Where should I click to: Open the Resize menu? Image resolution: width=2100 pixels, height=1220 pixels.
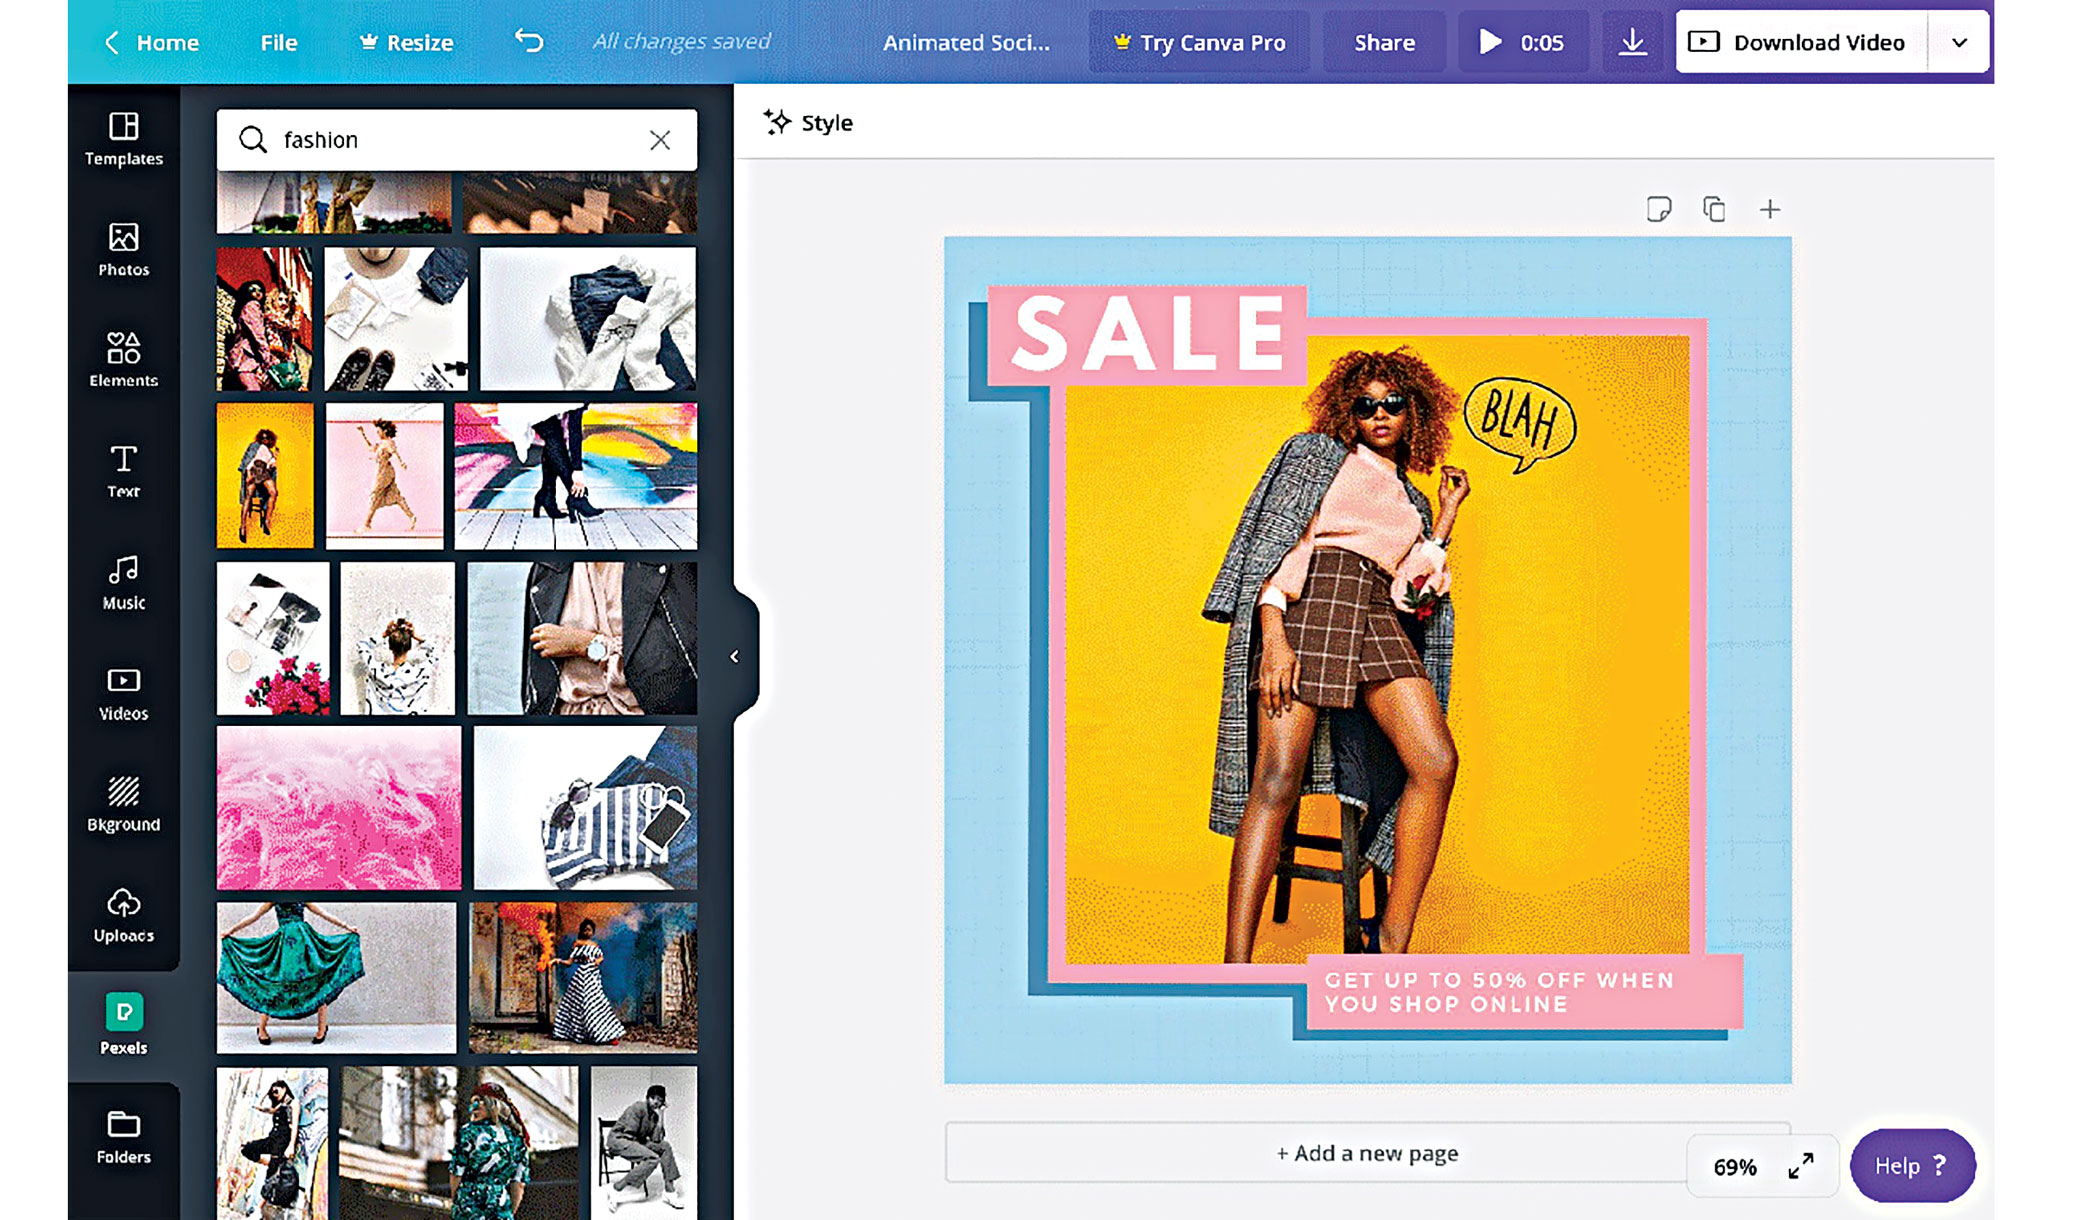(x=406, y=42)
